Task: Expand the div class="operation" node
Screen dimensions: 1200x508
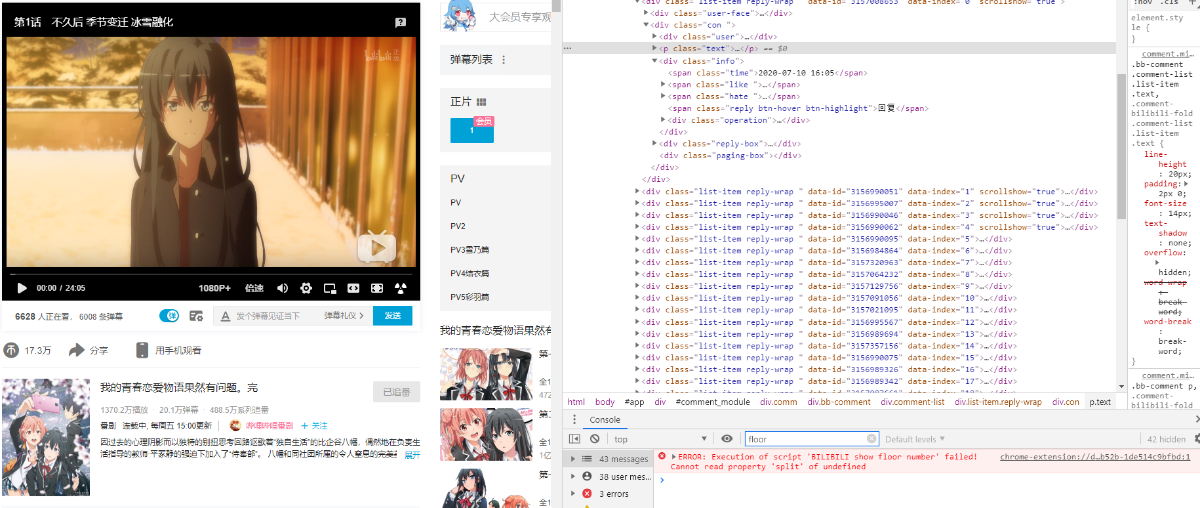Action: [x=664, y=120]
